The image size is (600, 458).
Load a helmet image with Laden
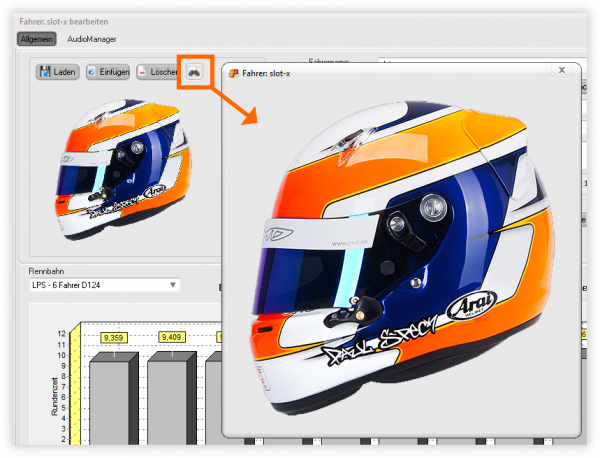click(x=58, y=72)
